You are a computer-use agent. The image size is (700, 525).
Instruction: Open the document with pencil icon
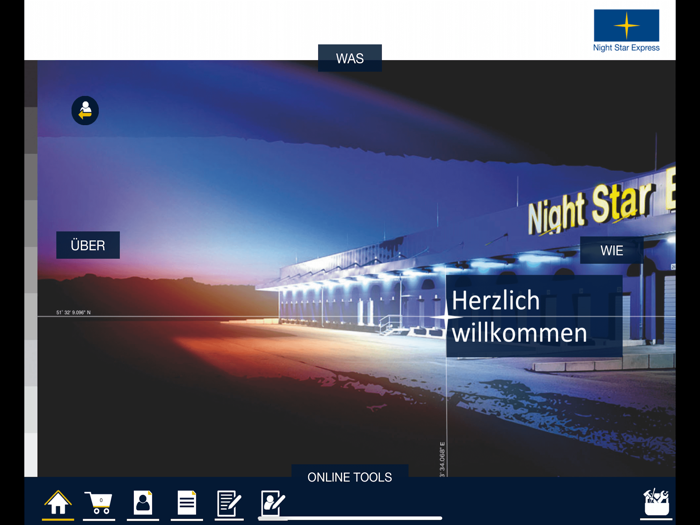point(229,503)
